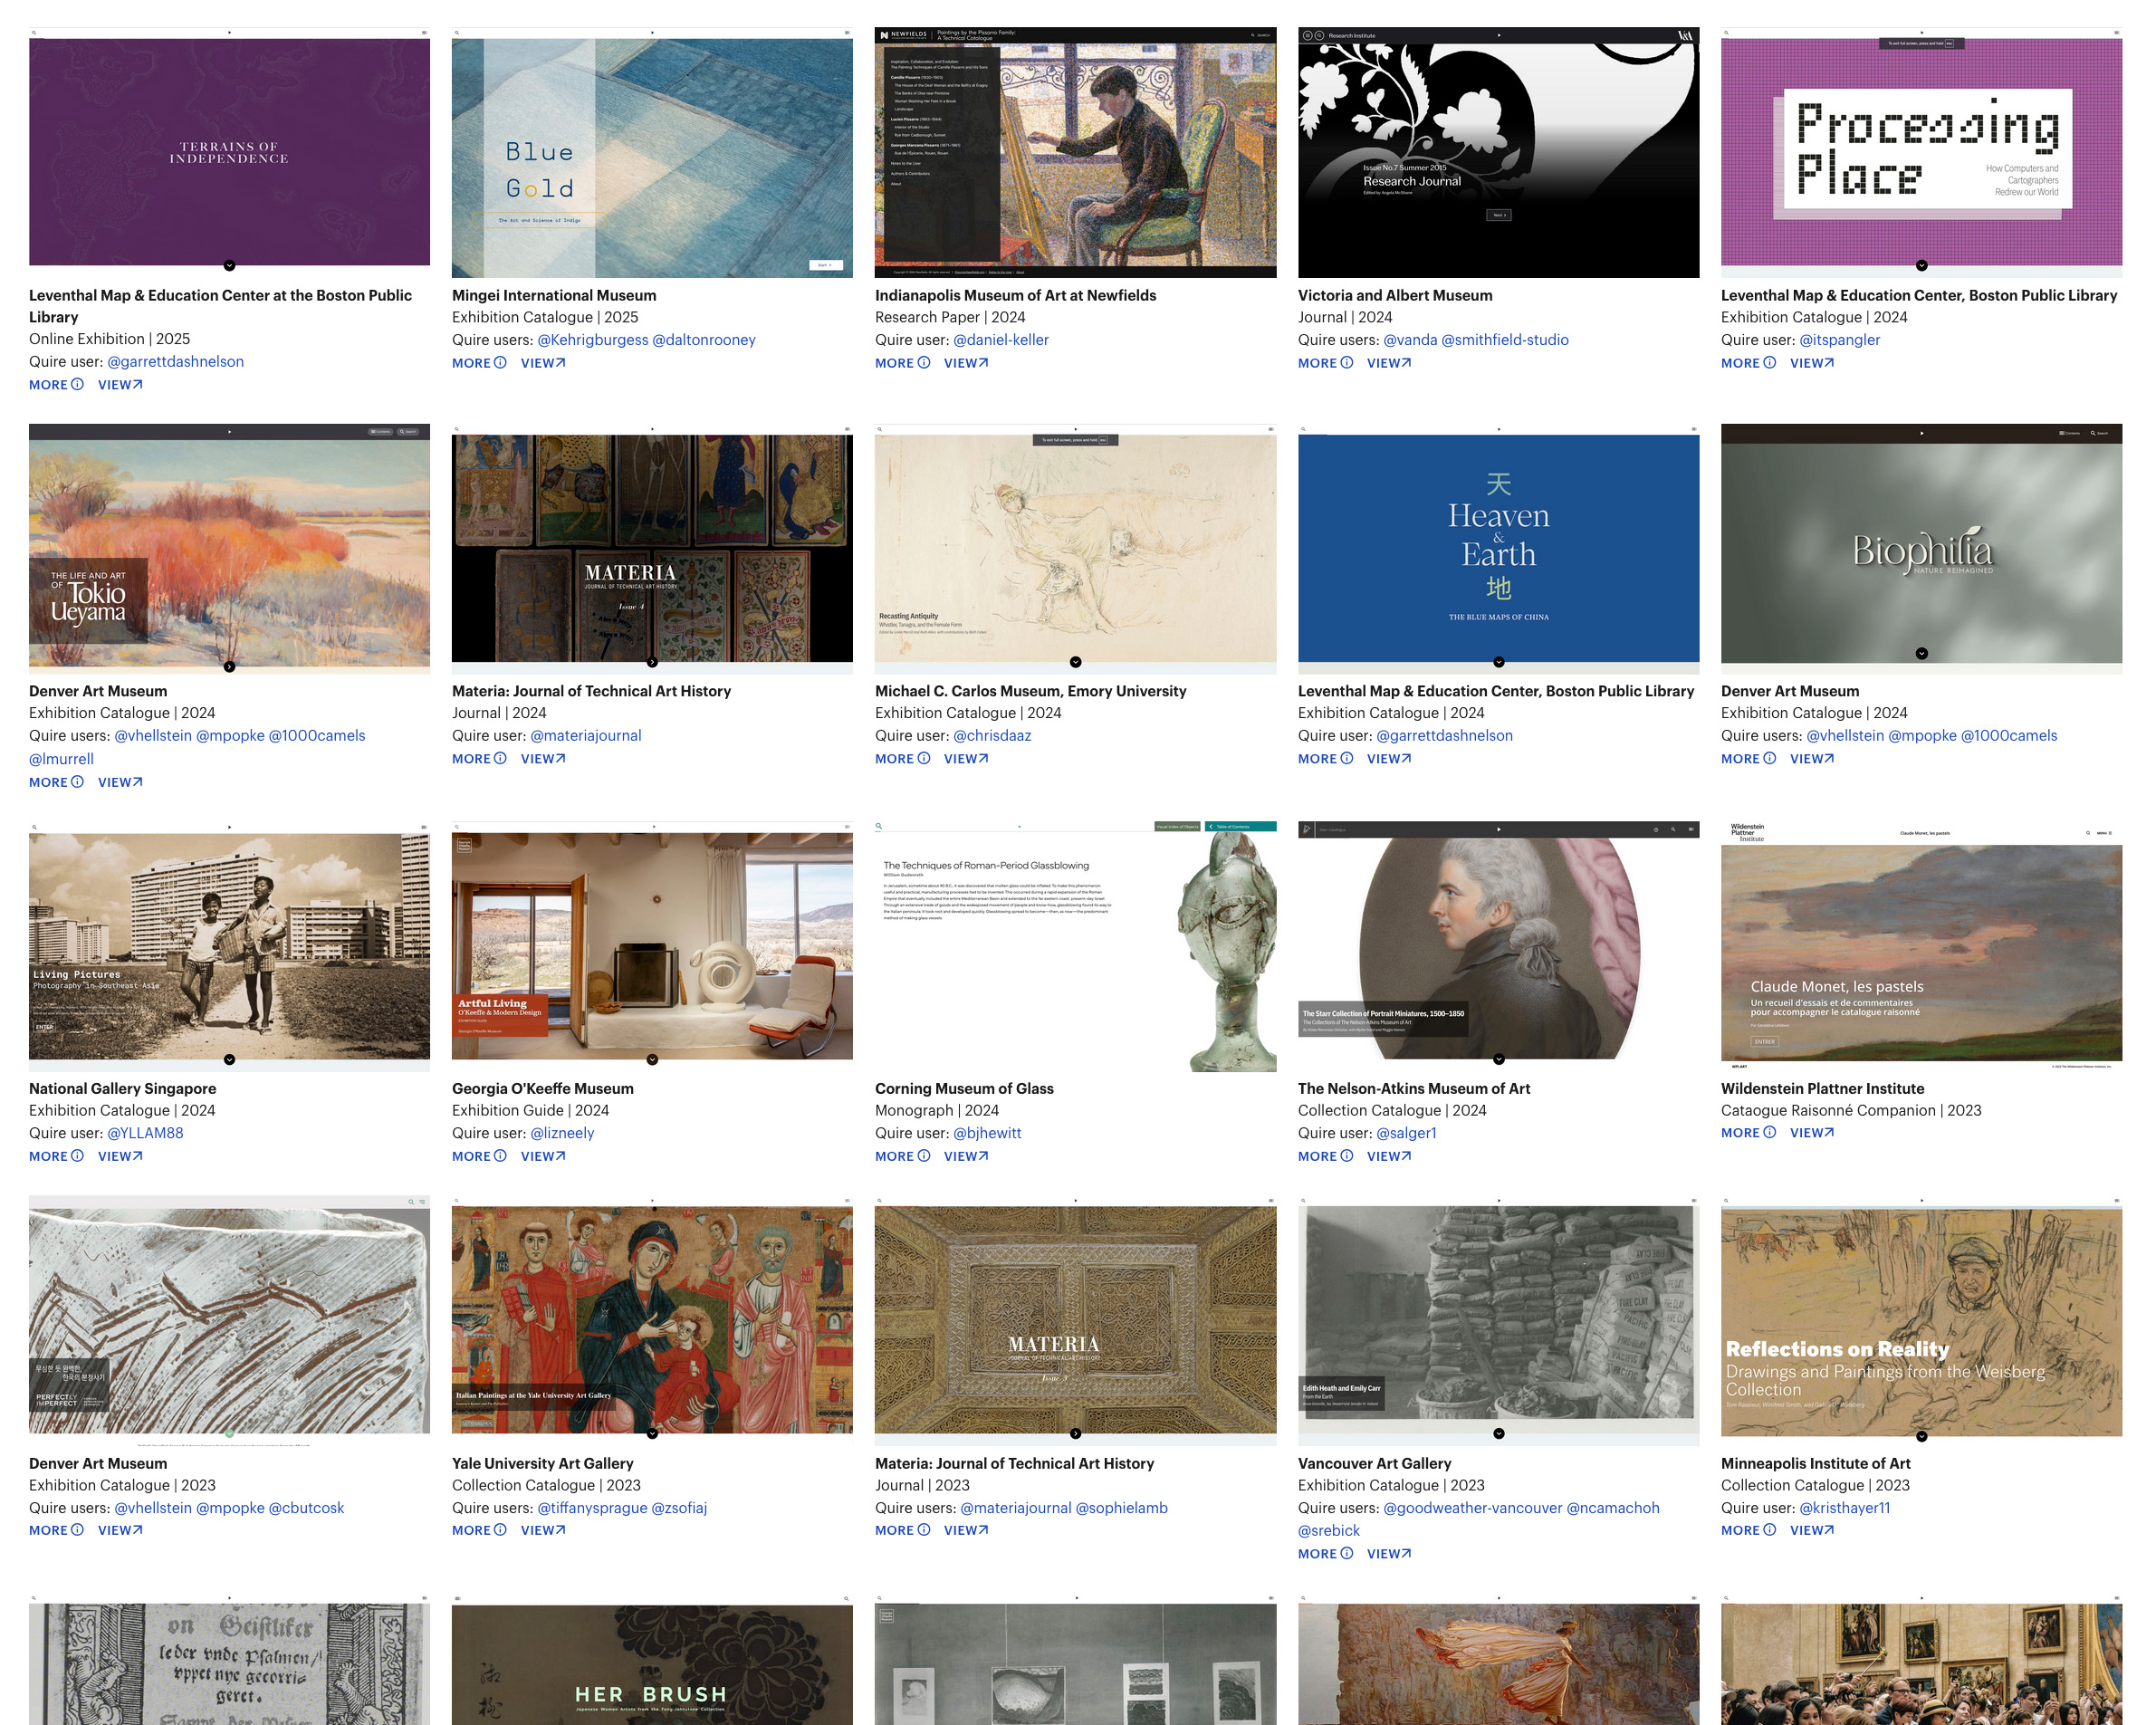2156x1725 pixels.
Task: Click MORE for Vancouver Art Gallery
Action: pyautogui.click(x=1325, y=1554)
